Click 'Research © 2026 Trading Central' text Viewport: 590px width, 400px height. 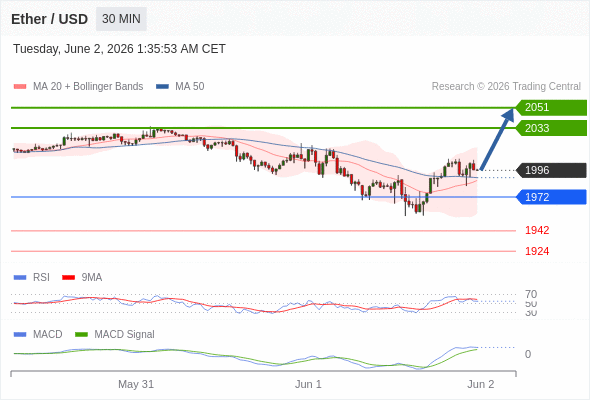point(506,87)
